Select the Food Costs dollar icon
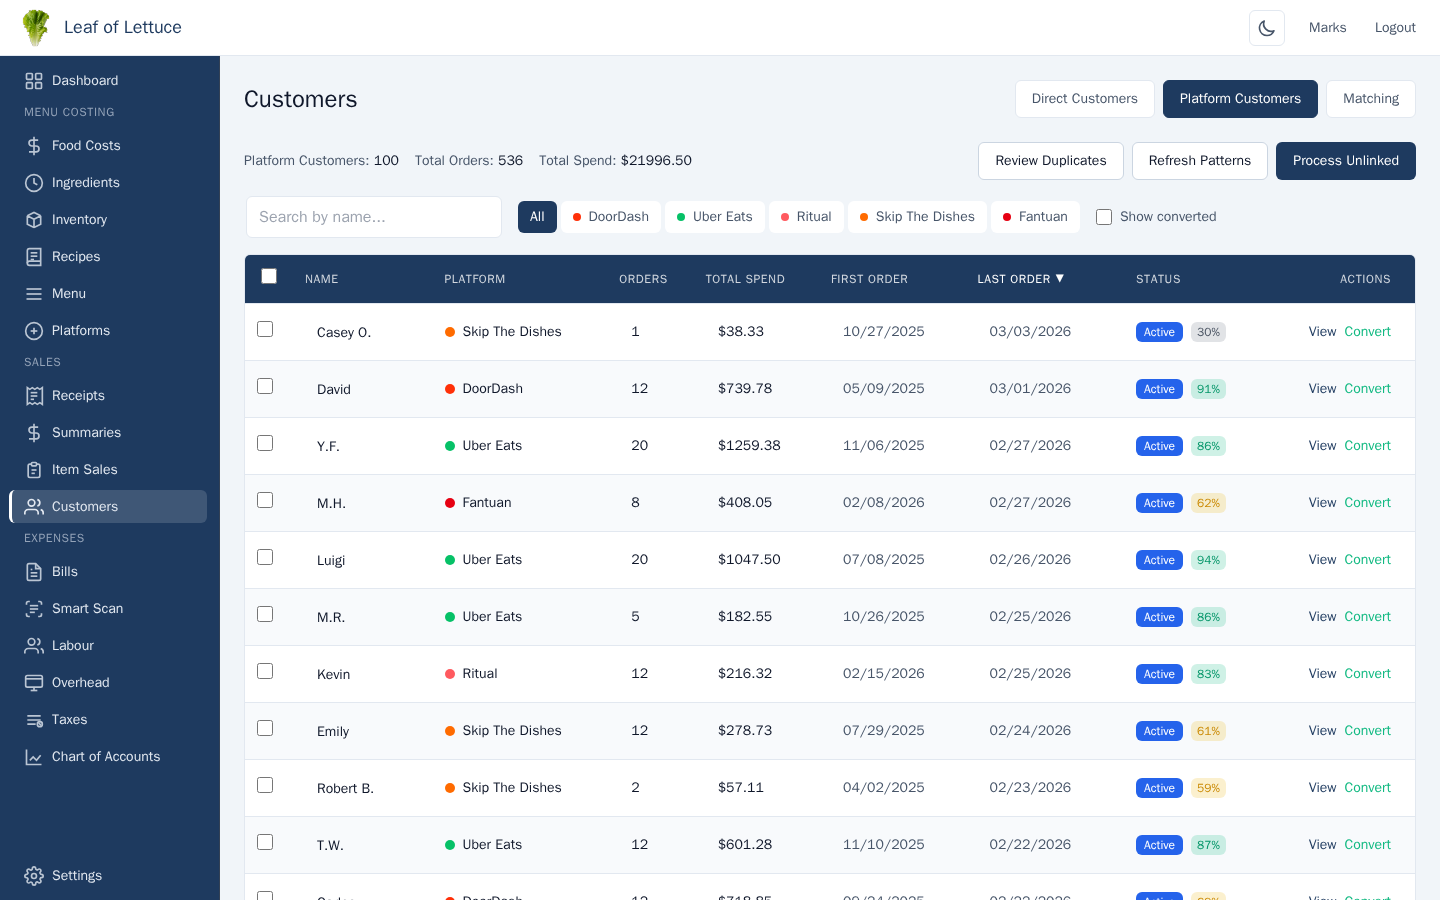Screen dimensions: 1440x900 (x=34, y=145)
